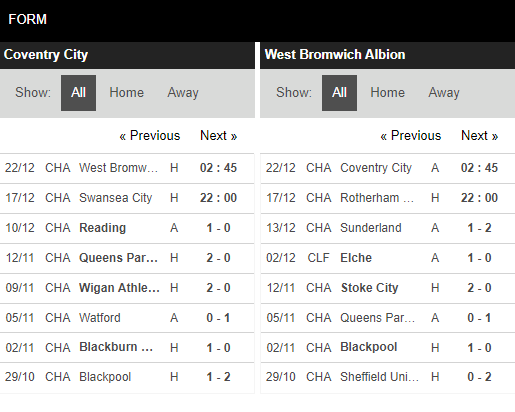
Task: Show Coventry City Home matches only
Action: coord(127,93)
